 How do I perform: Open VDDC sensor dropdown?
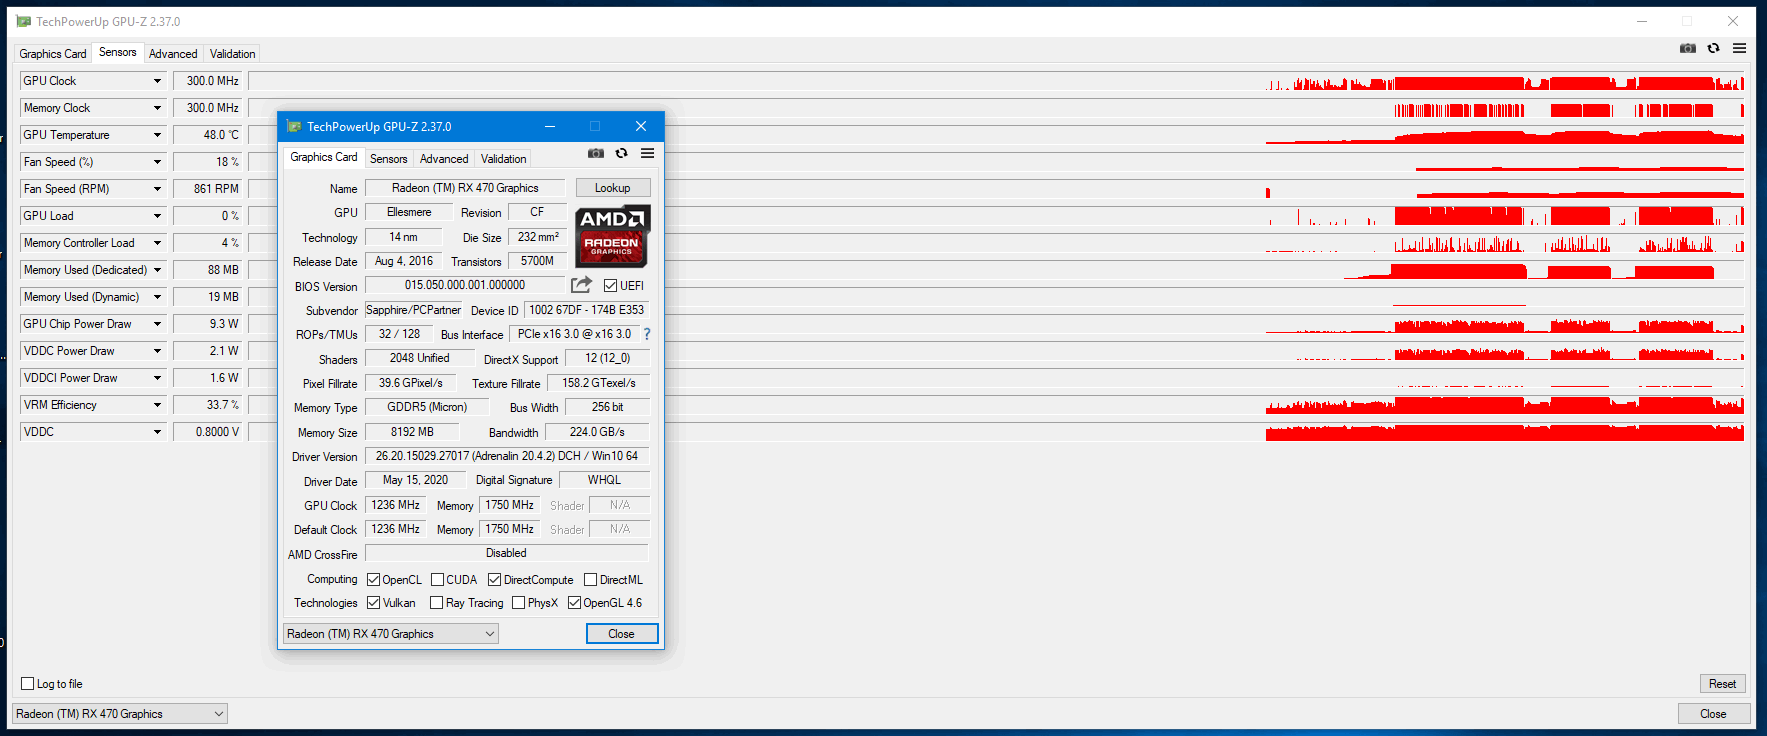157,432
